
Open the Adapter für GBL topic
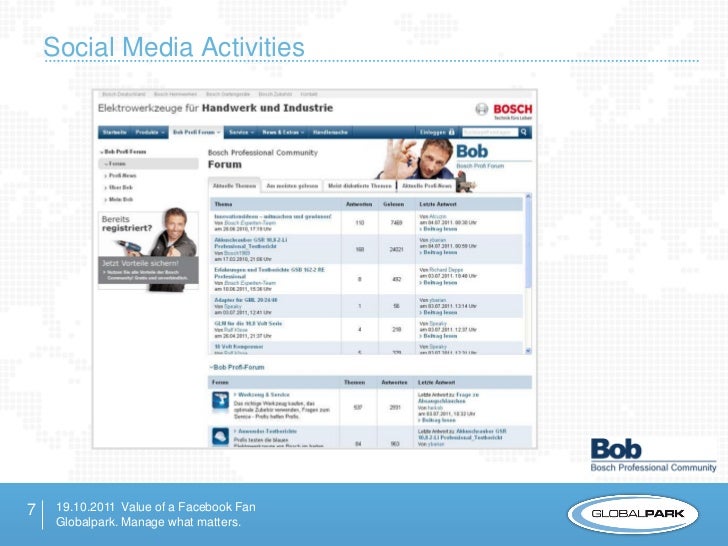point(246,300)
